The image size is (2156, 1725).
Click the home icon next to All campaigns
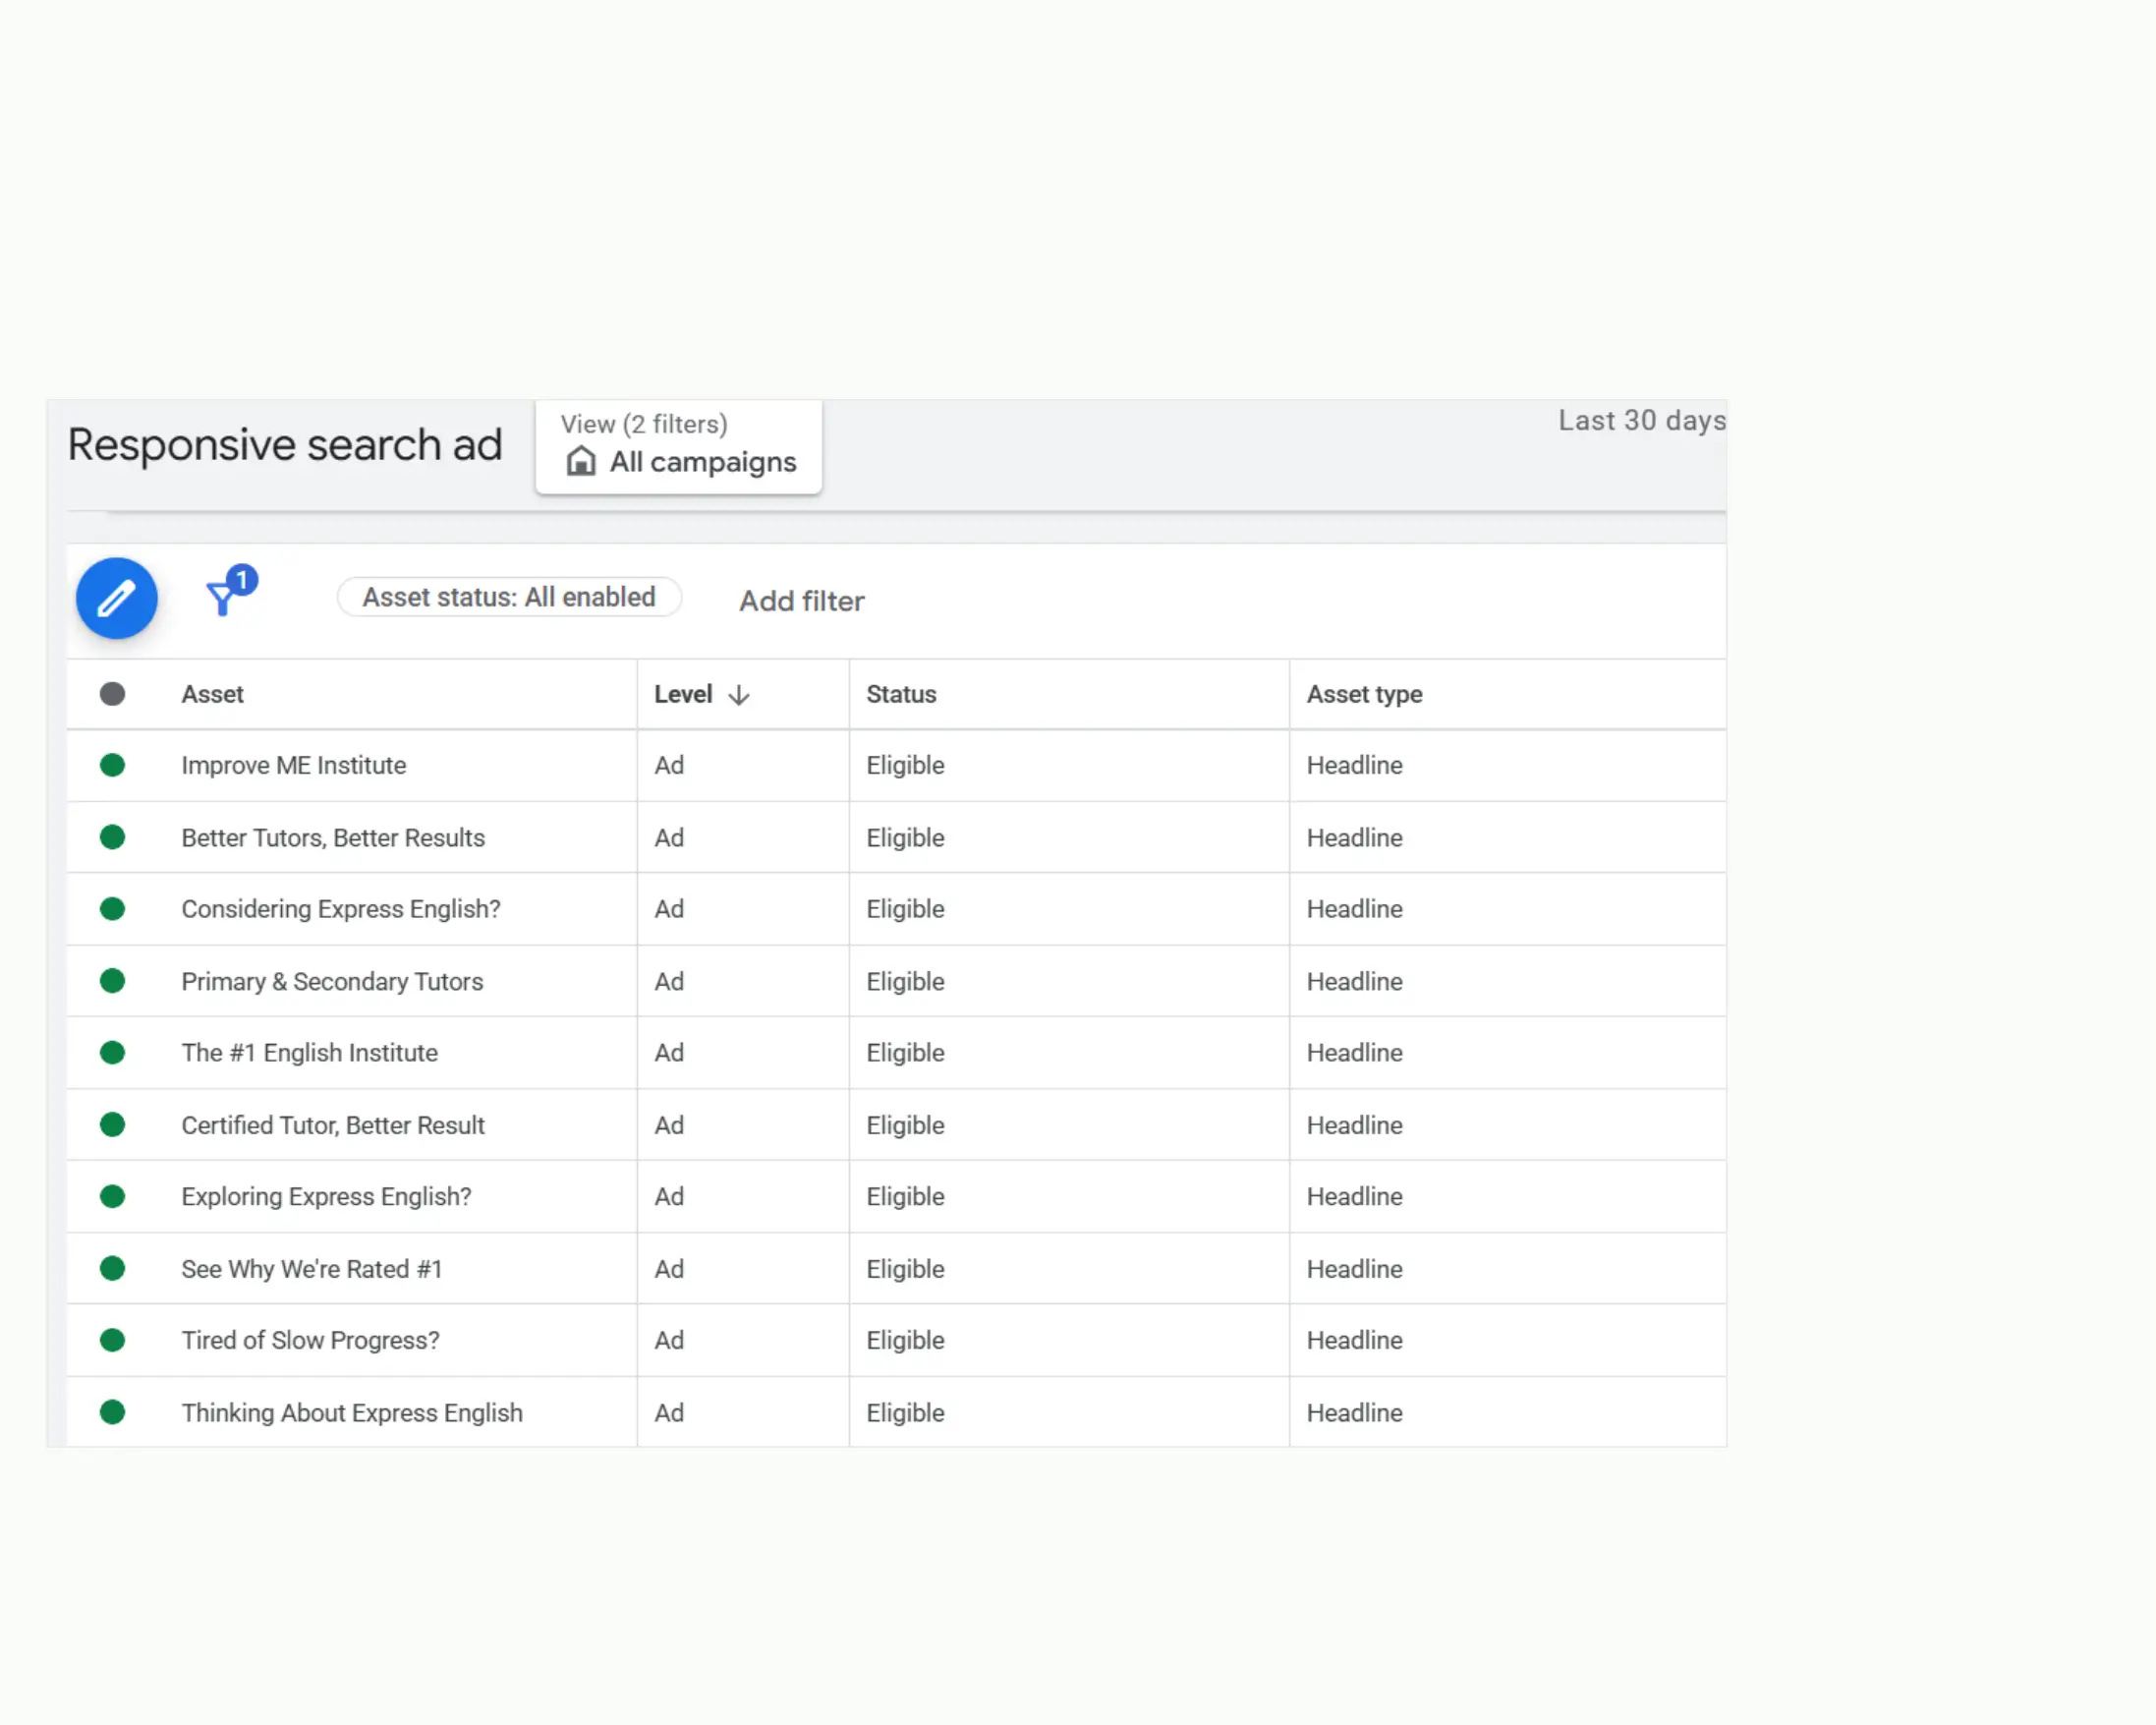point(581,461)
